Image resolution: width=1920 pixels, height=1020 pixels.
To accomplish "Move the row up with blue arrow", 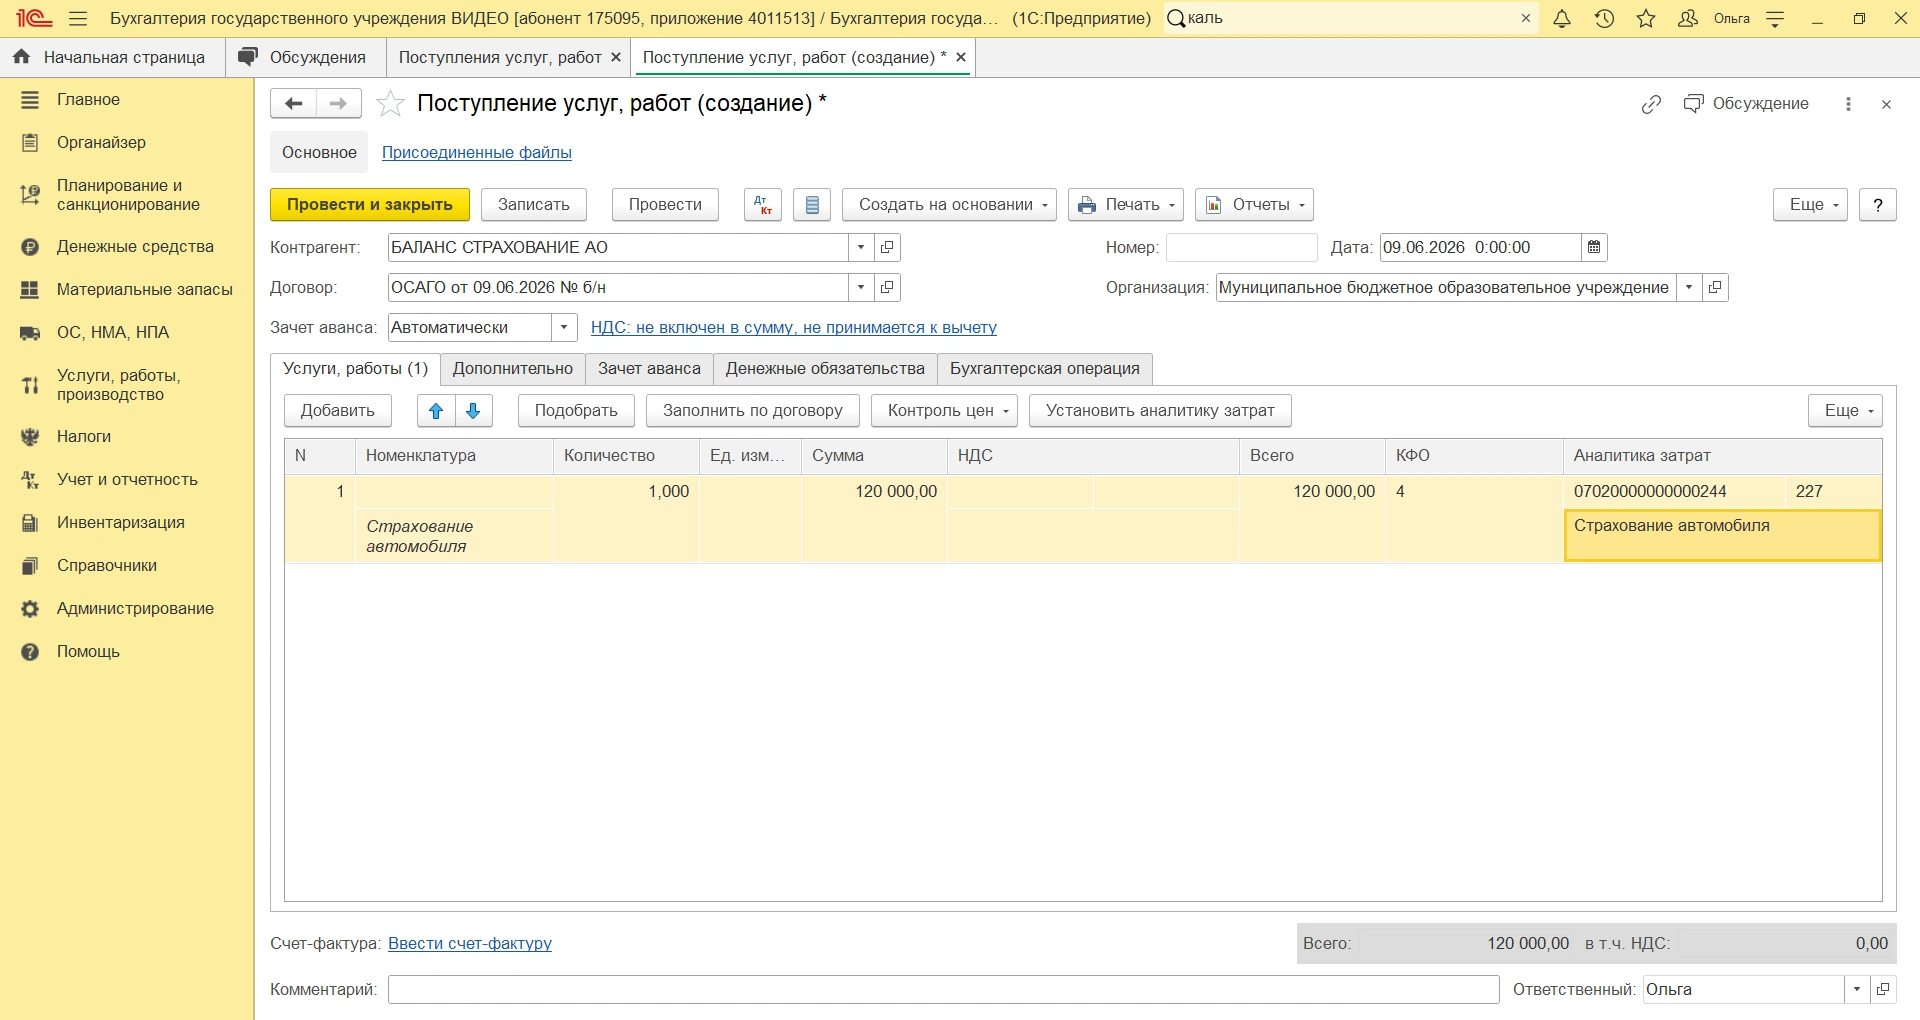I will pyautogui.click(x=436, y=411).
